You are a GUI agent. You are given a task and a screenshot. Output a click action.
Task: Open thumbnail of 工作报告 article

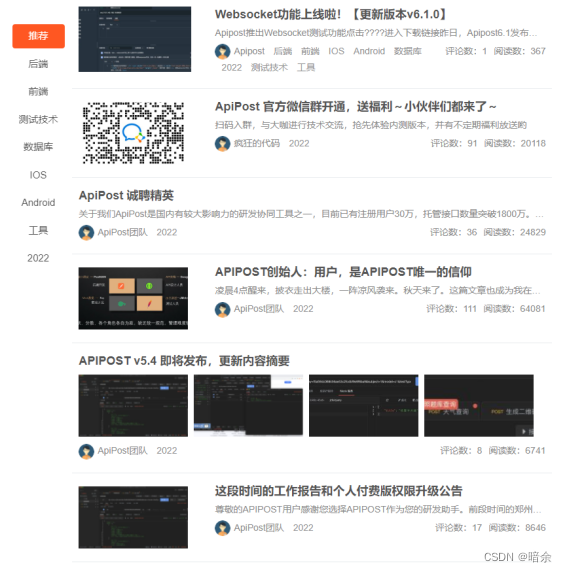tap(133, 517)
